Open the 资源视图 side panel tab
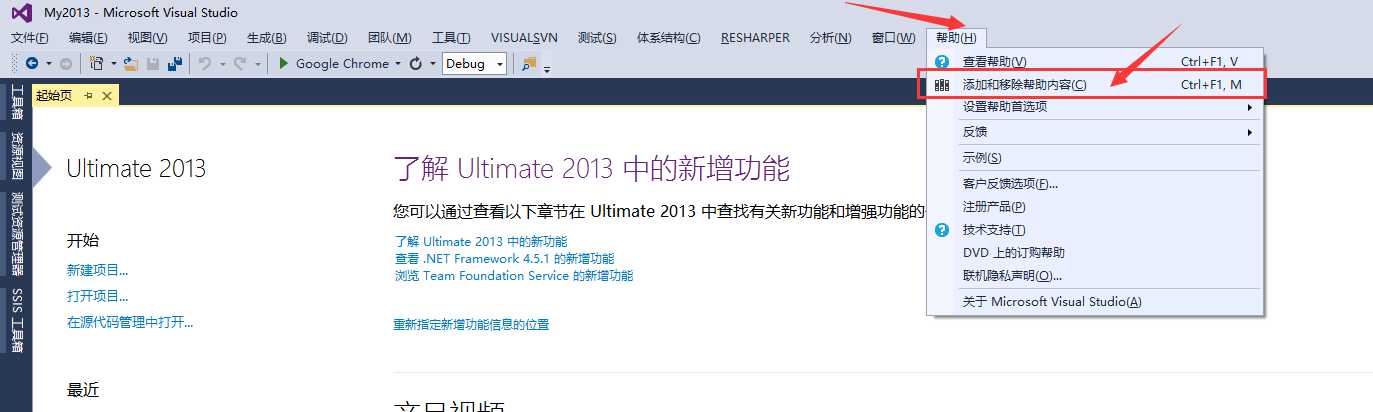 click(17, 157)
